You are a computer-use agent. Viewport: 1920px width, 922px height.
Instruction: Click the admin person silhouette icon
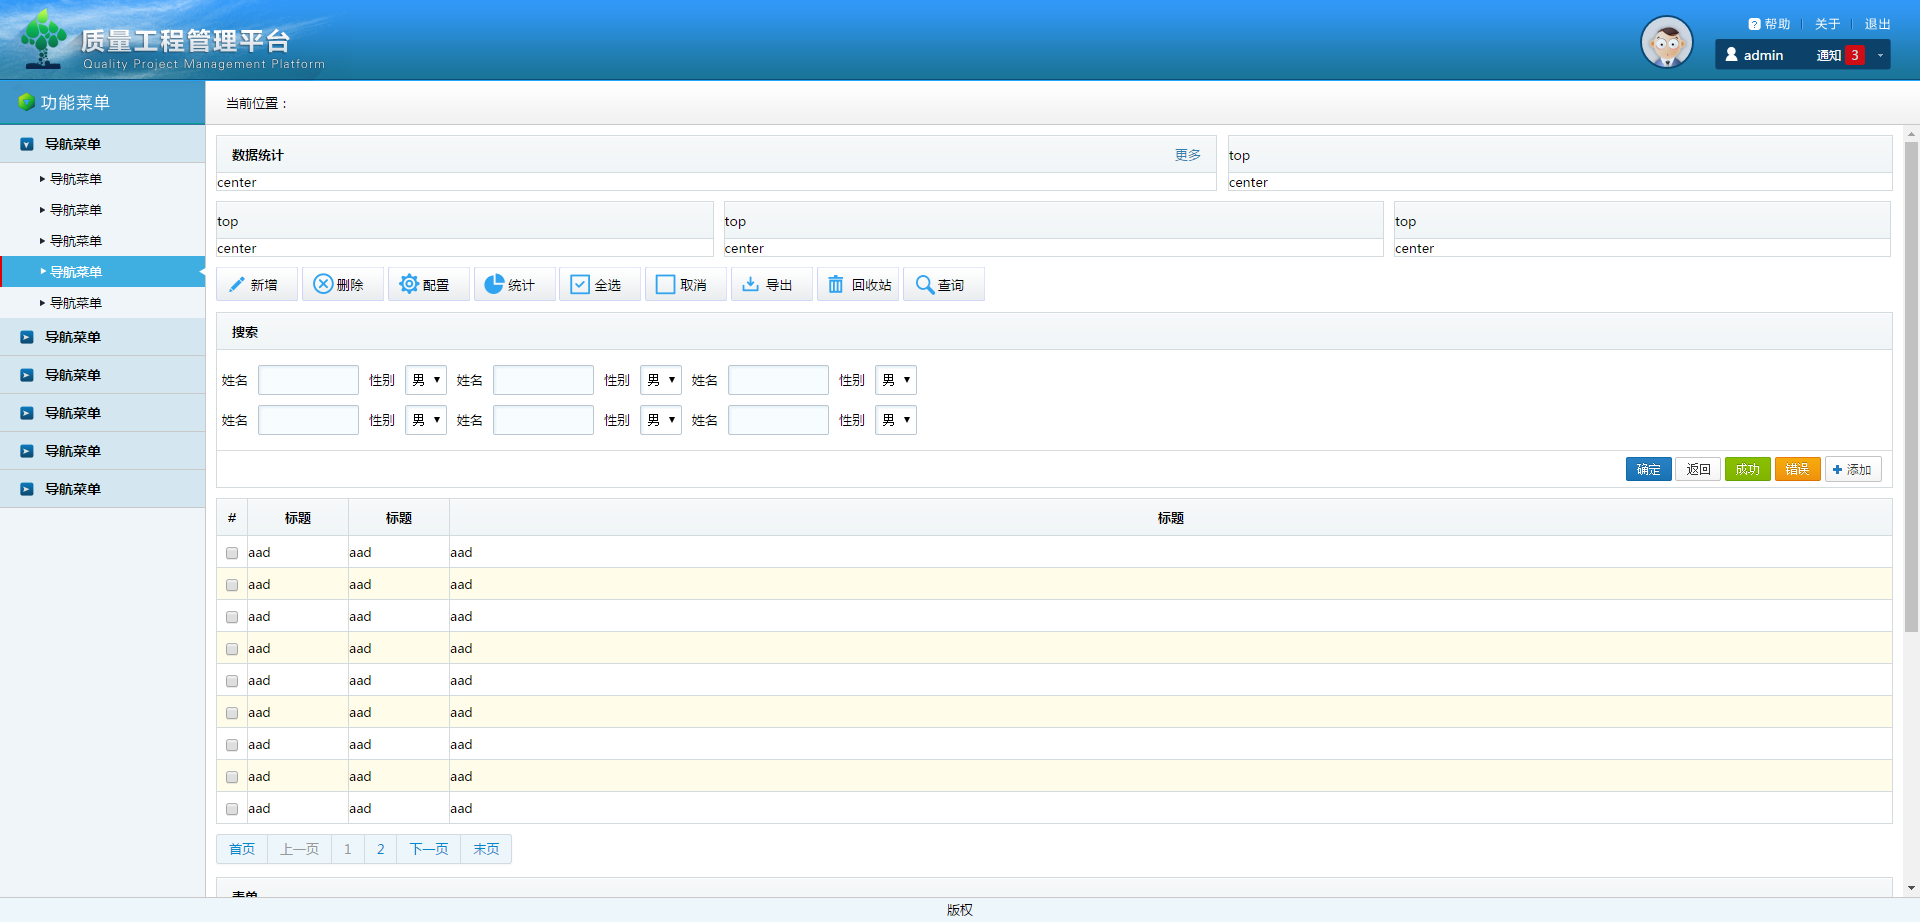pyautogui.click(x=1731, y=55)
